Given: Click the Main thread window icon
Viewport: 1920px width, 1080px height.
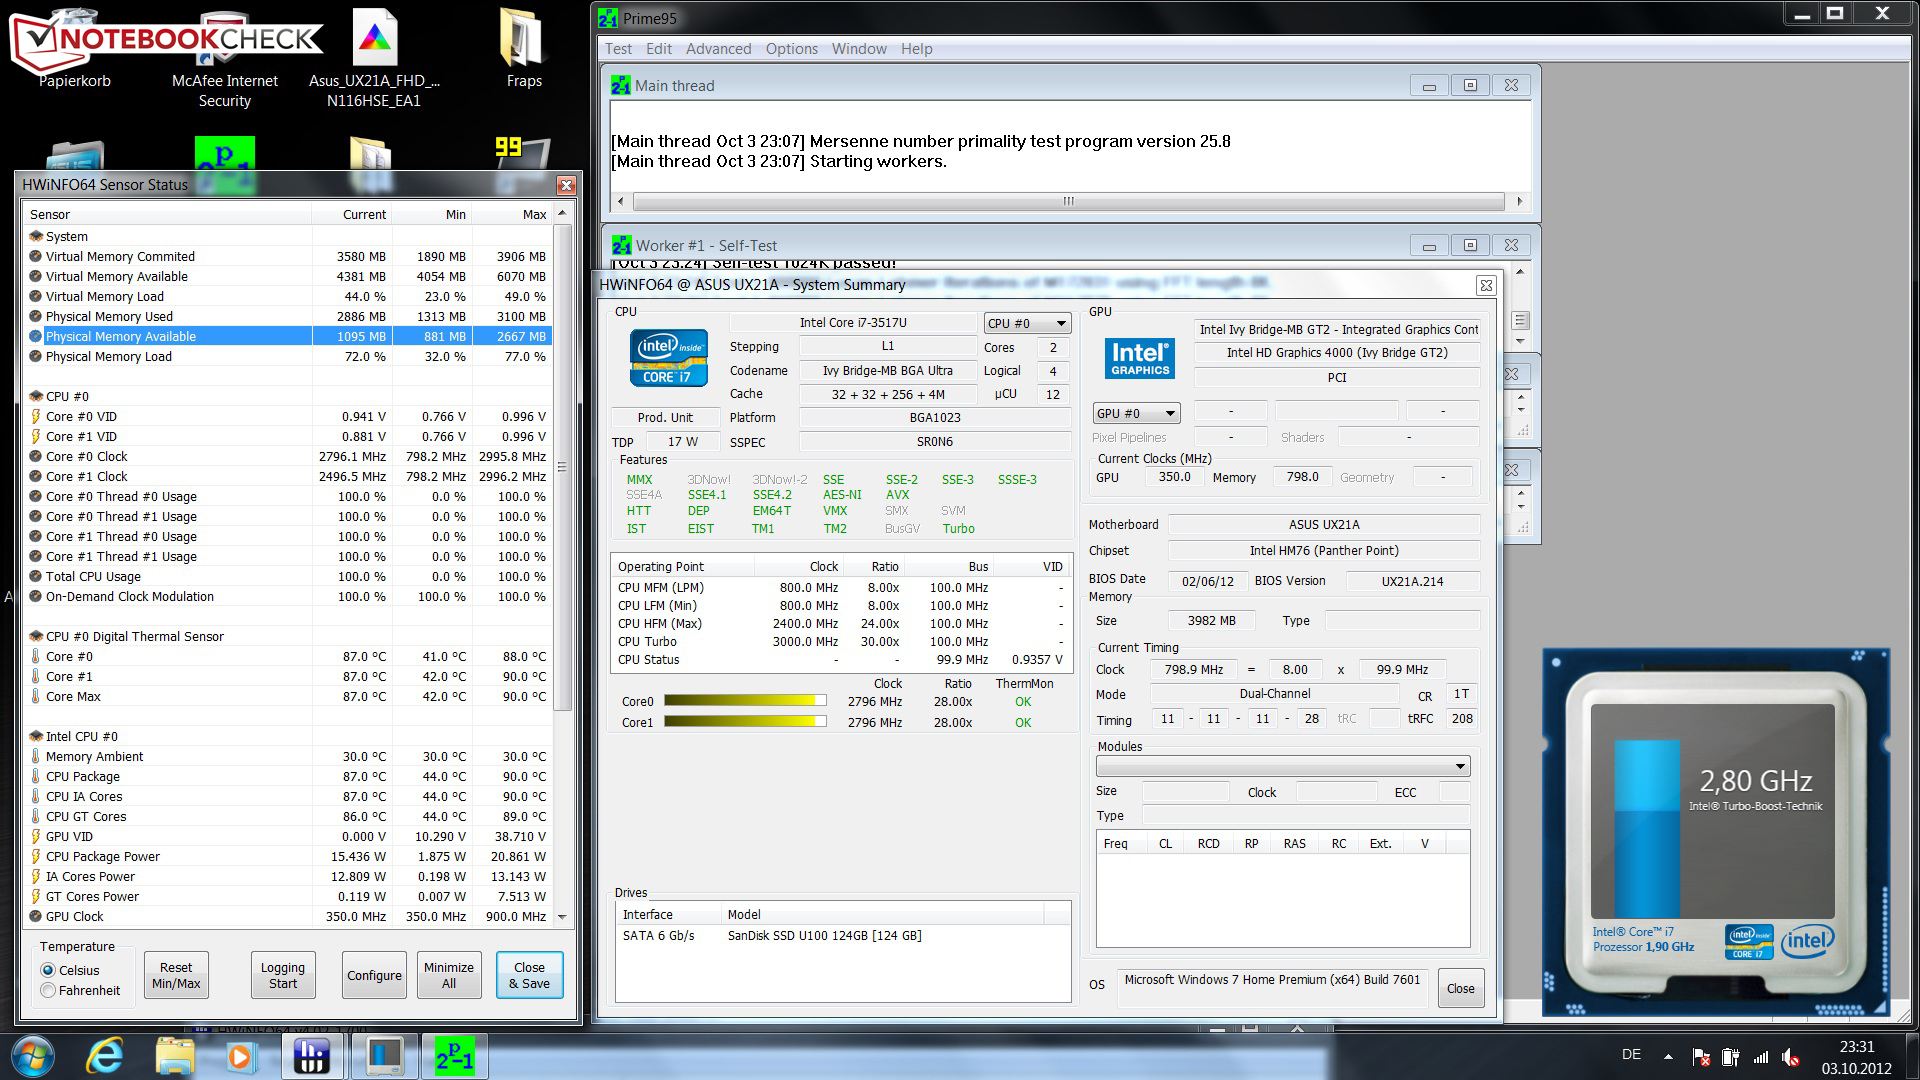Looking at the screenshot, I should pos(621,86).
